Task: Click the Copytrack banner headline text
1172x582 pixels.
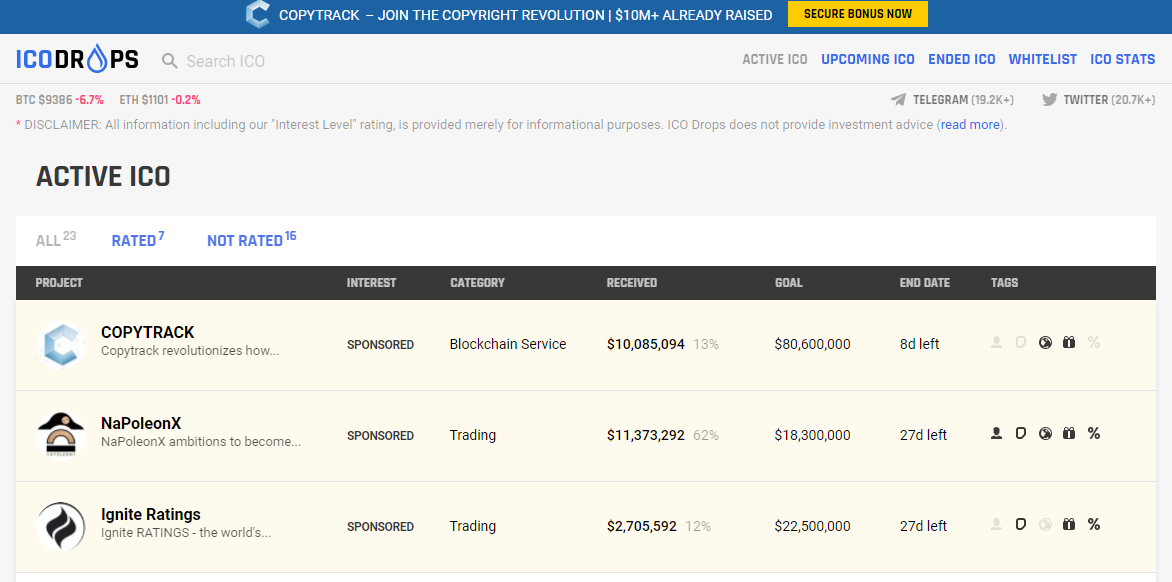Action: click(x=525, y=15)
